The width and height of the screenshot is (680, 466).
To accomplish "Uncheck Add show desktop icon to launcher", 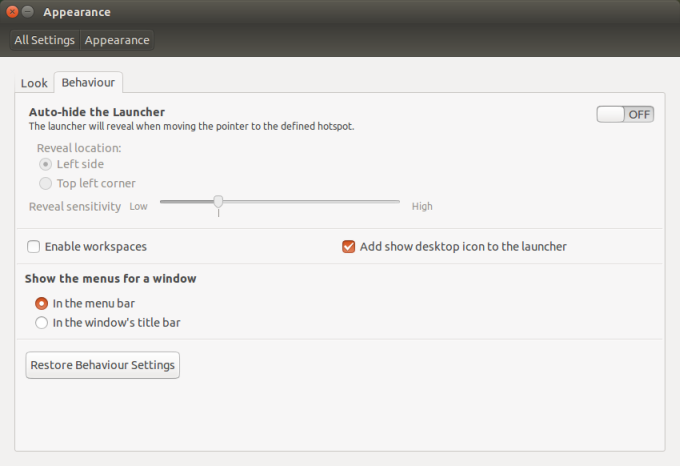I will (349, 246).
